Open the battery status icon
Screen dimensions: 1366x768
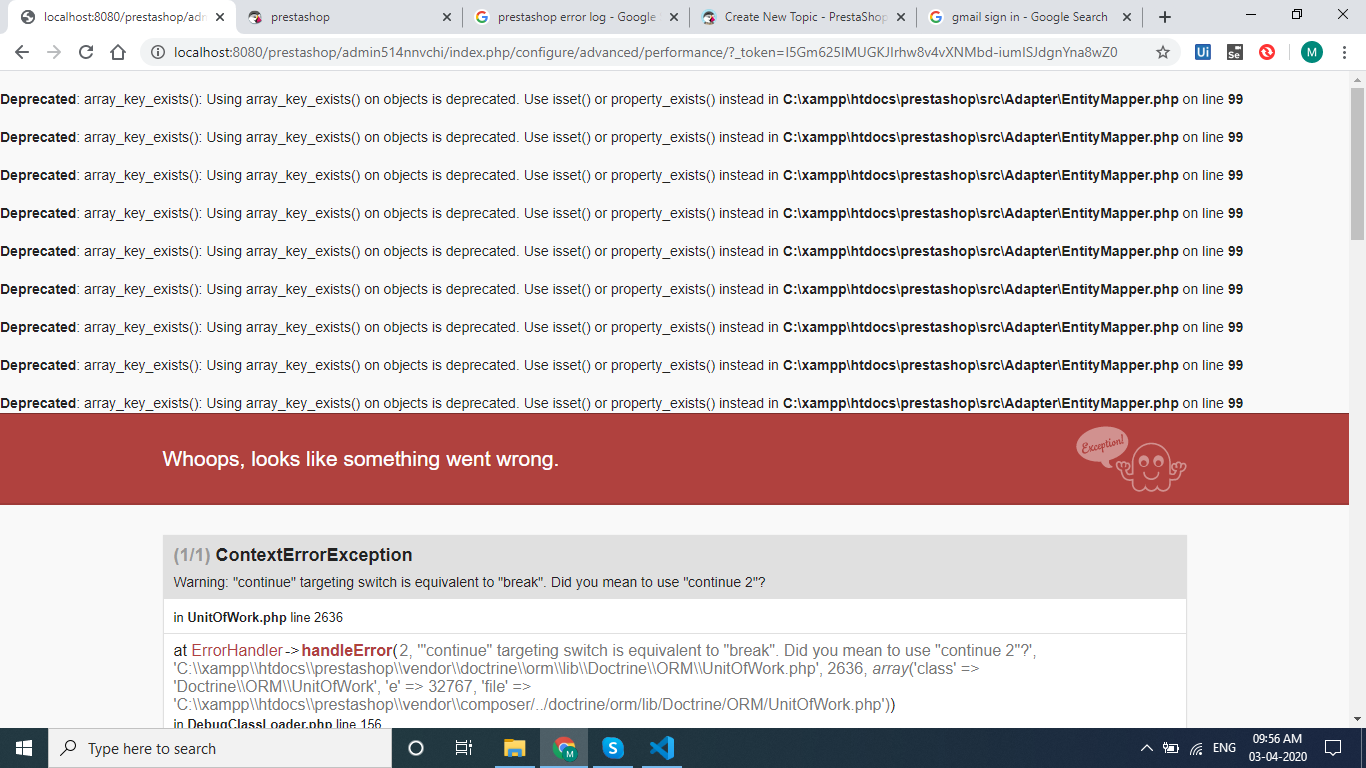pyautogui.click(x=1171, y=748)
